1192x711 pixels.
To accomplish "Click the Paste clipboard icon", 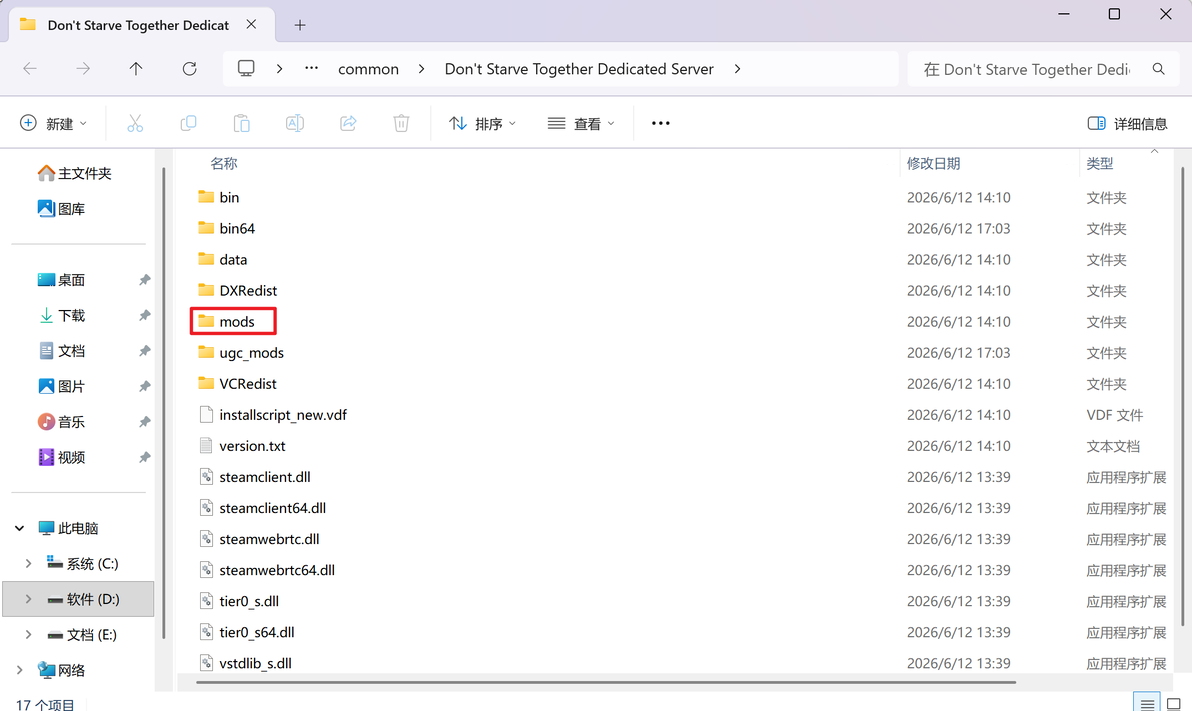I will point(241,123).
